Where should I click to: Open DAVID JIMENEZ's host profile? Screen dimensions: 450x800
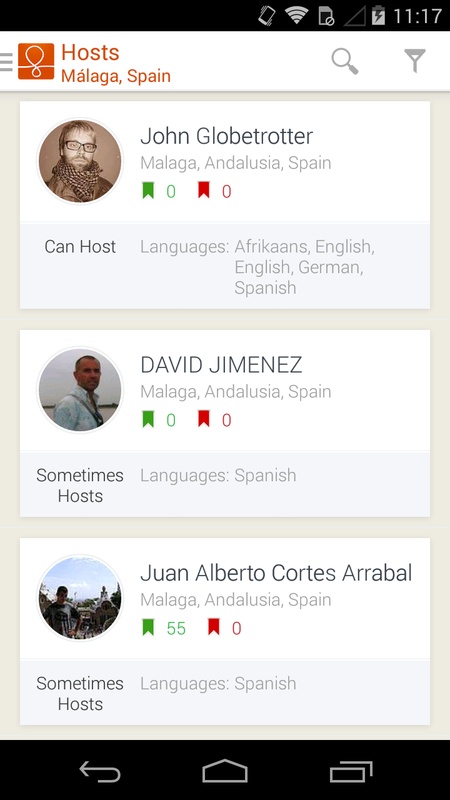(221, 365)
